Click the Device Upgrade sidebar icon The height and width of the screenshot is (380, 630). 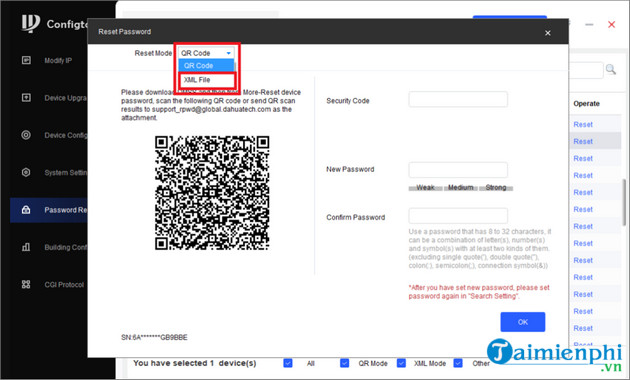tap(26, 98)
